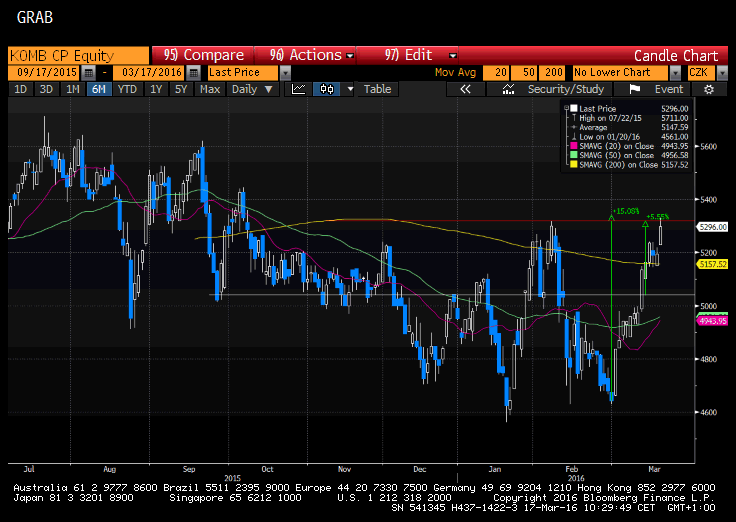Select the 1Y time range
Viewport: 736px width, 522px height.
(x=156, y=89)
